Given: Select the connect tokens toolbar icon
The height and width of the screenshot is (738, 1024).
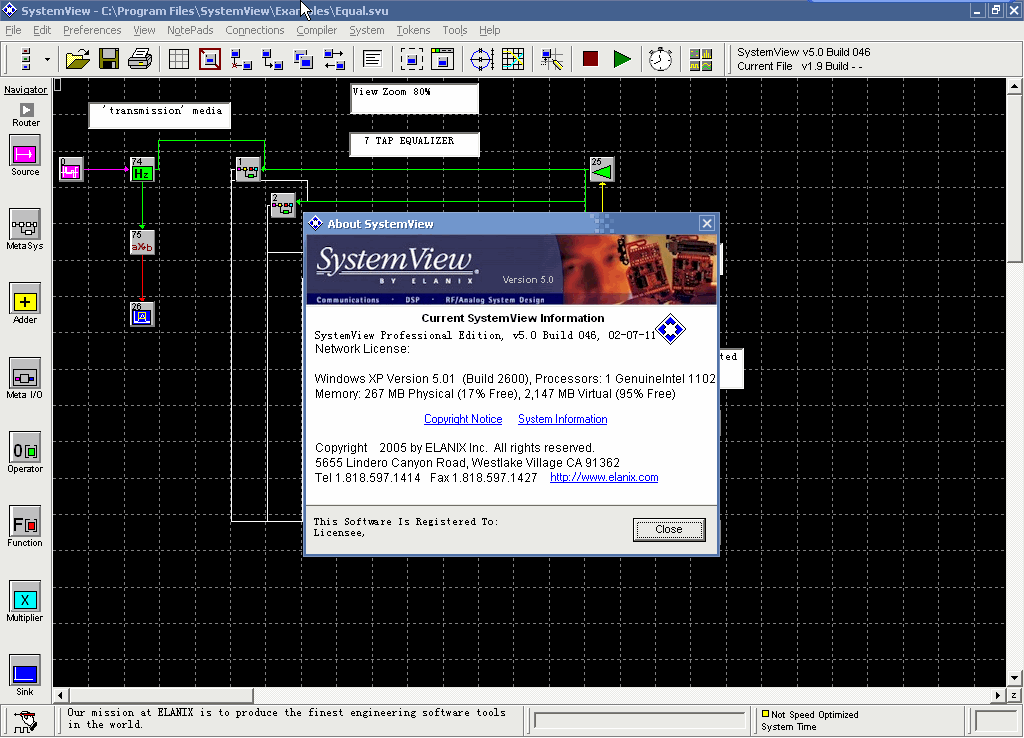Looking at the screenshot, I should 272,59.
